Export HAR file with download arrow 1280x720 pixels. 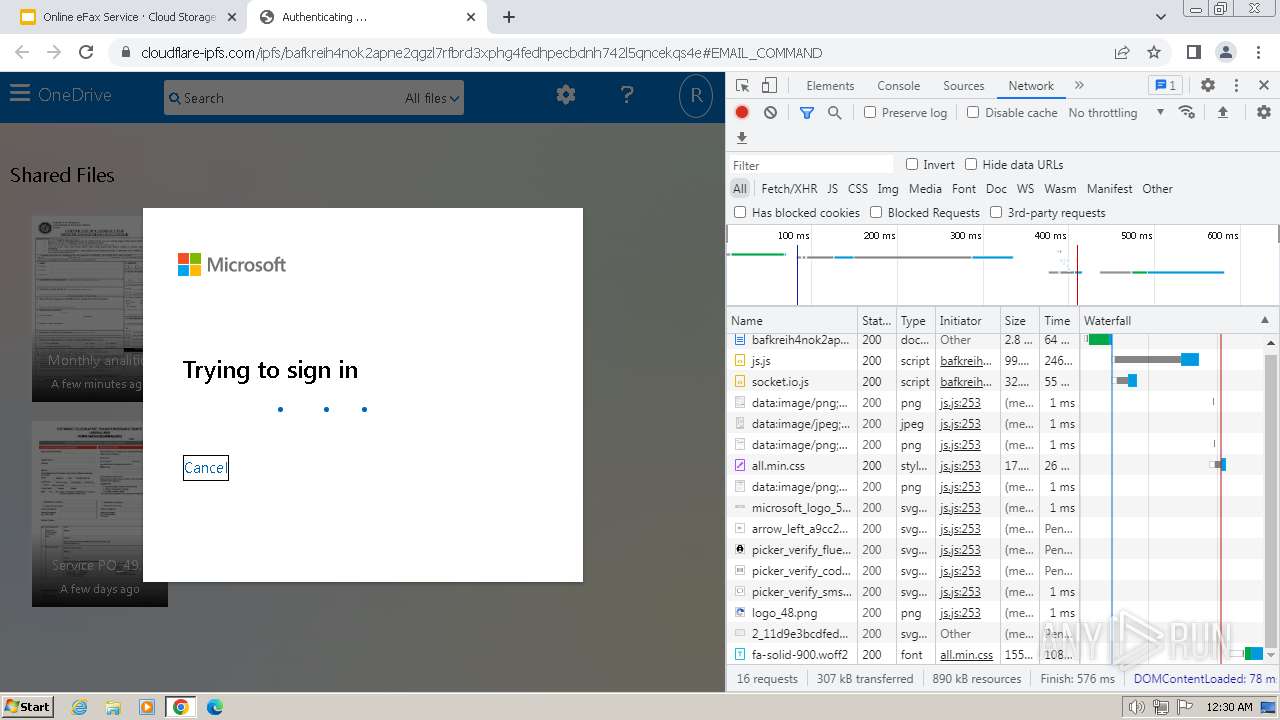(x=742, y=138)
